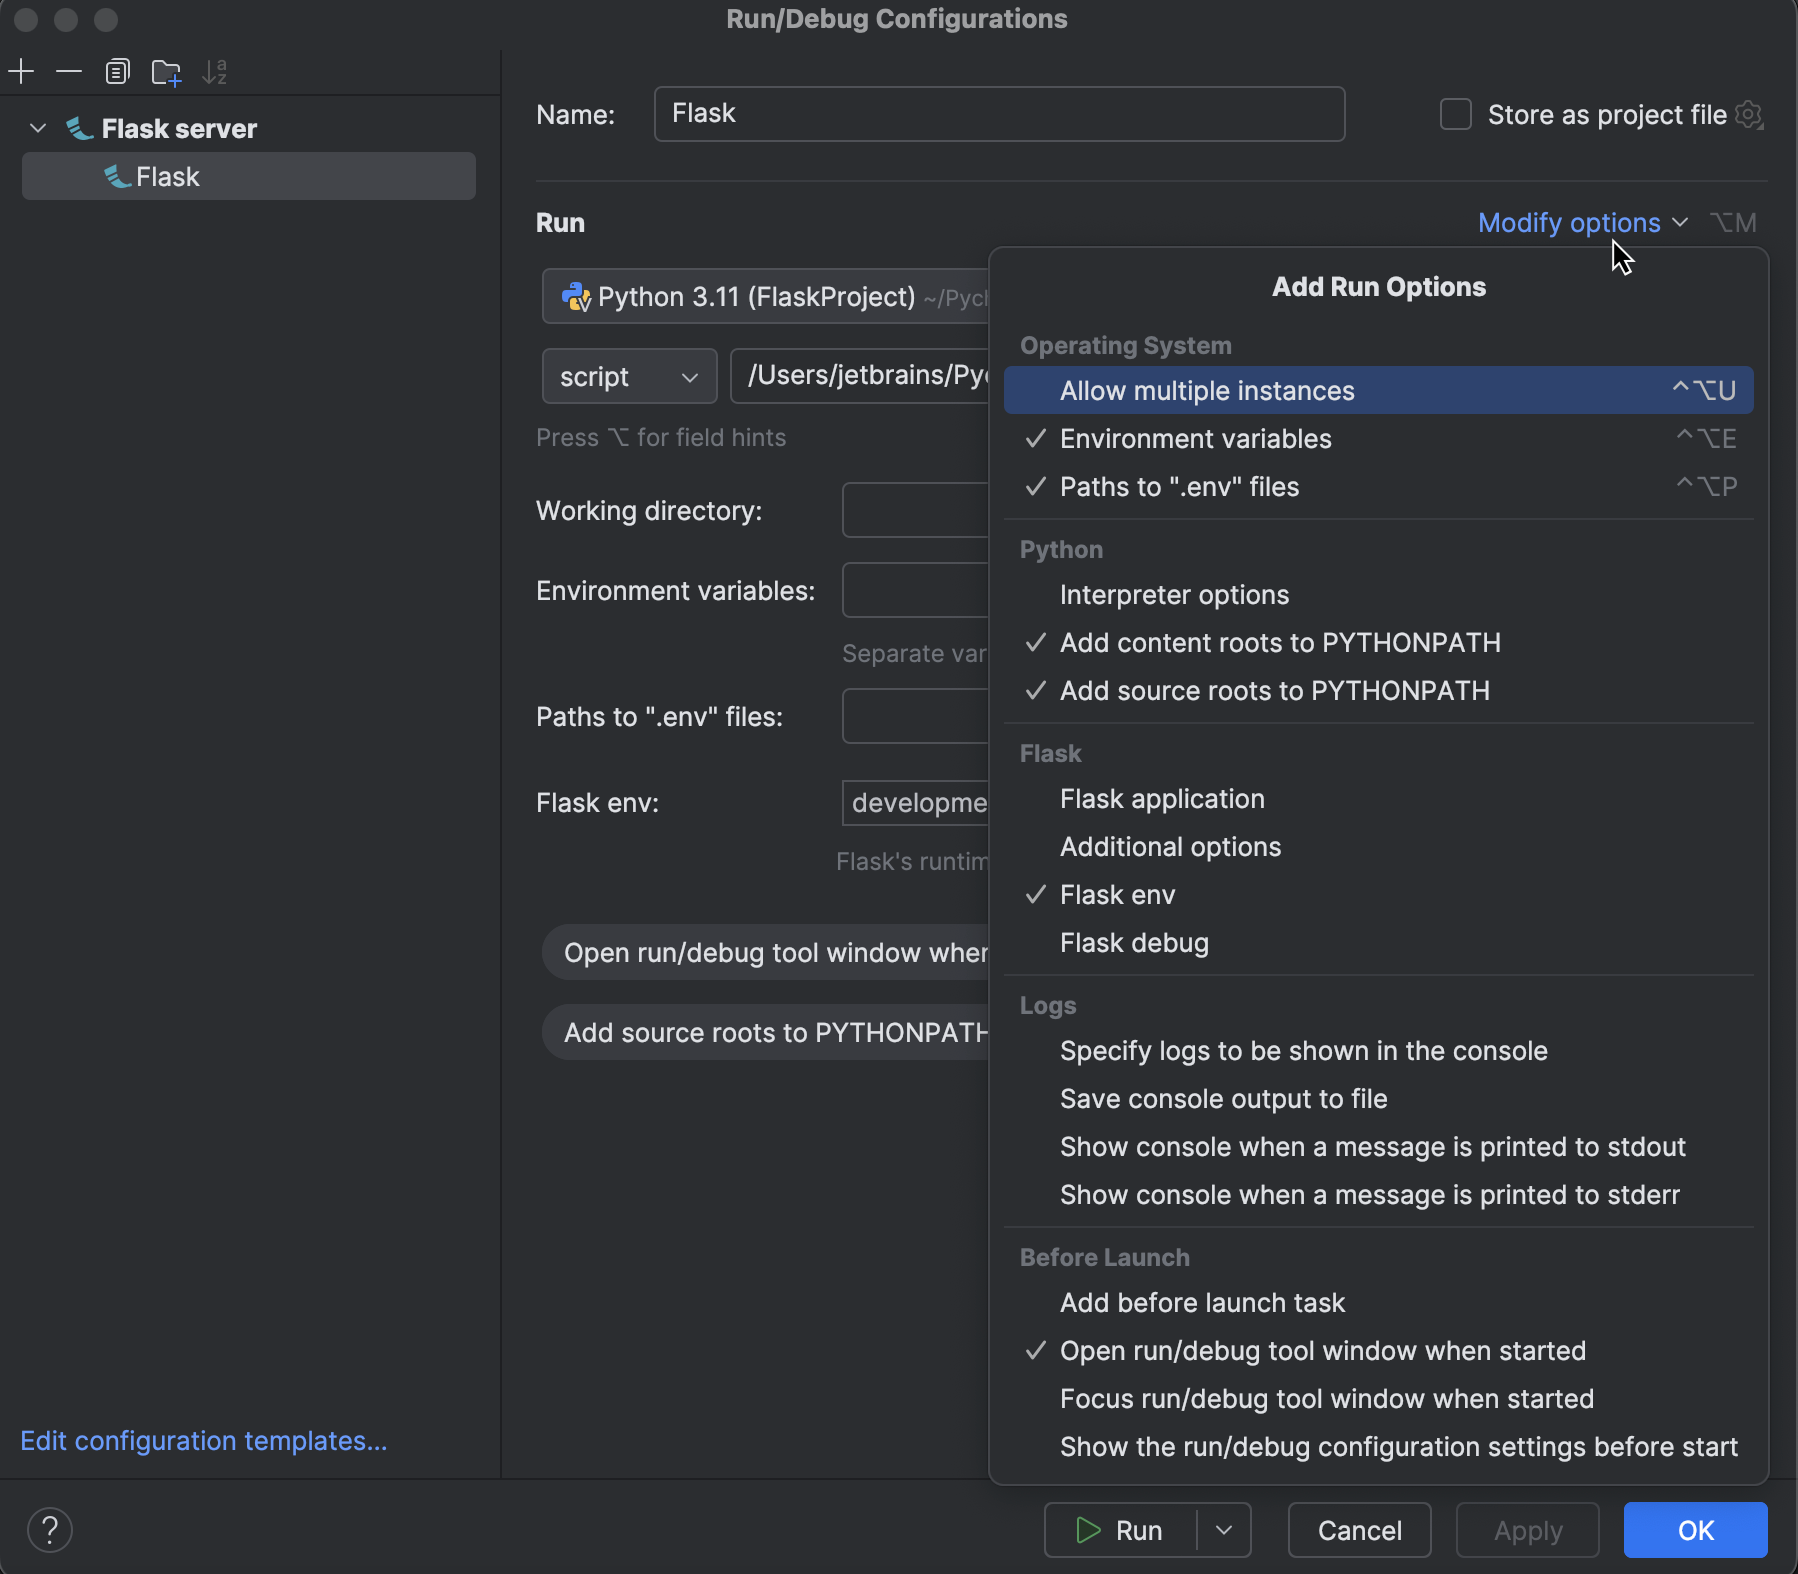Click the Name input field
This screenshot has width=1798, height=1574.
pyautogui.click(x=998, y=114)
